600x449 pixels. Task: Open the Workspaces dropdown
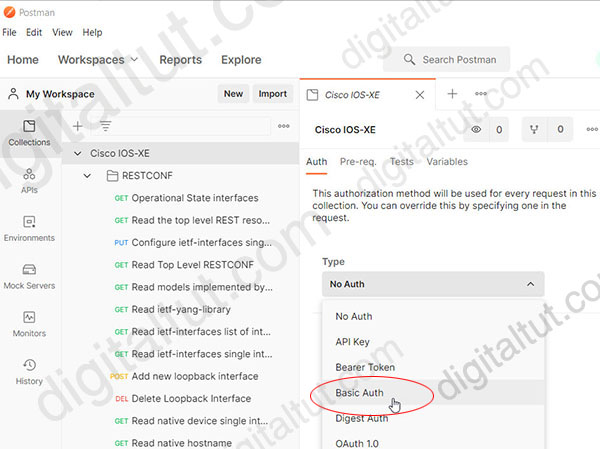pyautogui.click(x=98, y=60)
